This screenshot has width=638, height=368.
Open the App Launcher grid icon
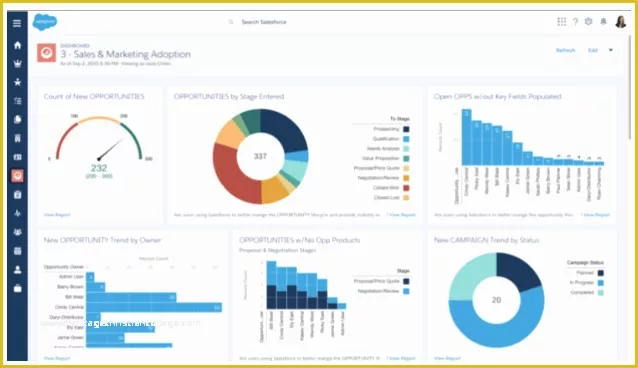click(562, 22)
